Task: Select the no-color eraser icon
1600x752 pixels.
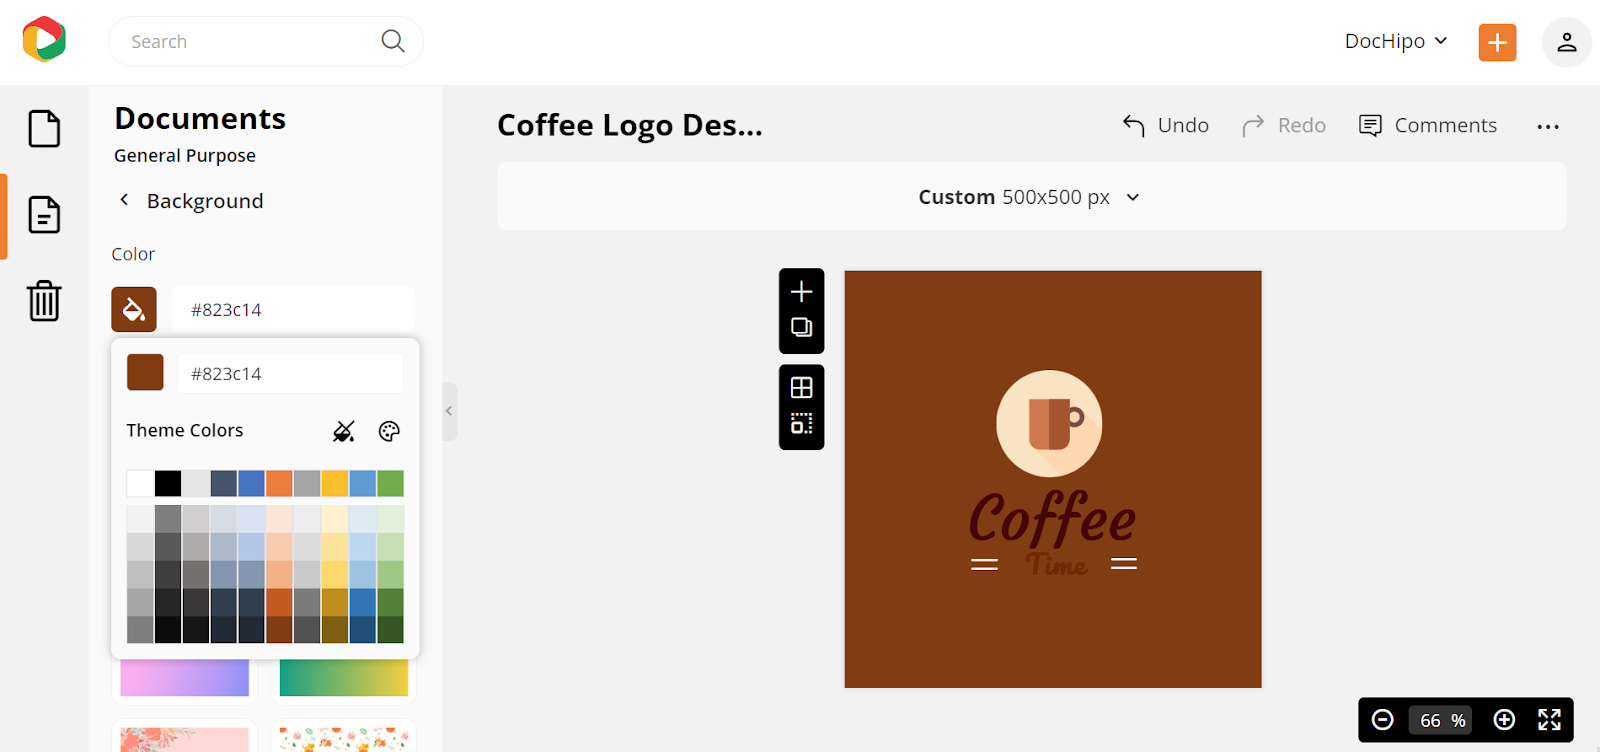Action: click(x=344, y=431)
